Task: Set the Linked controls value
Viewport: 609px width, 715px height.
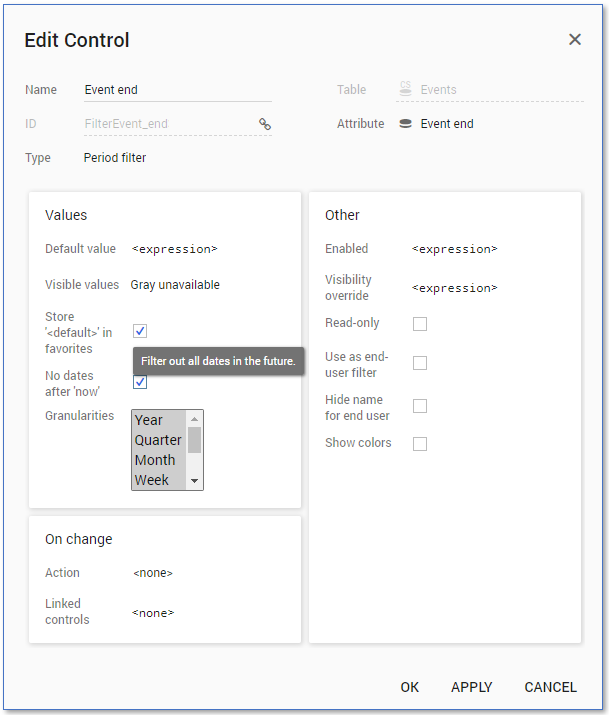Action: 153,613
